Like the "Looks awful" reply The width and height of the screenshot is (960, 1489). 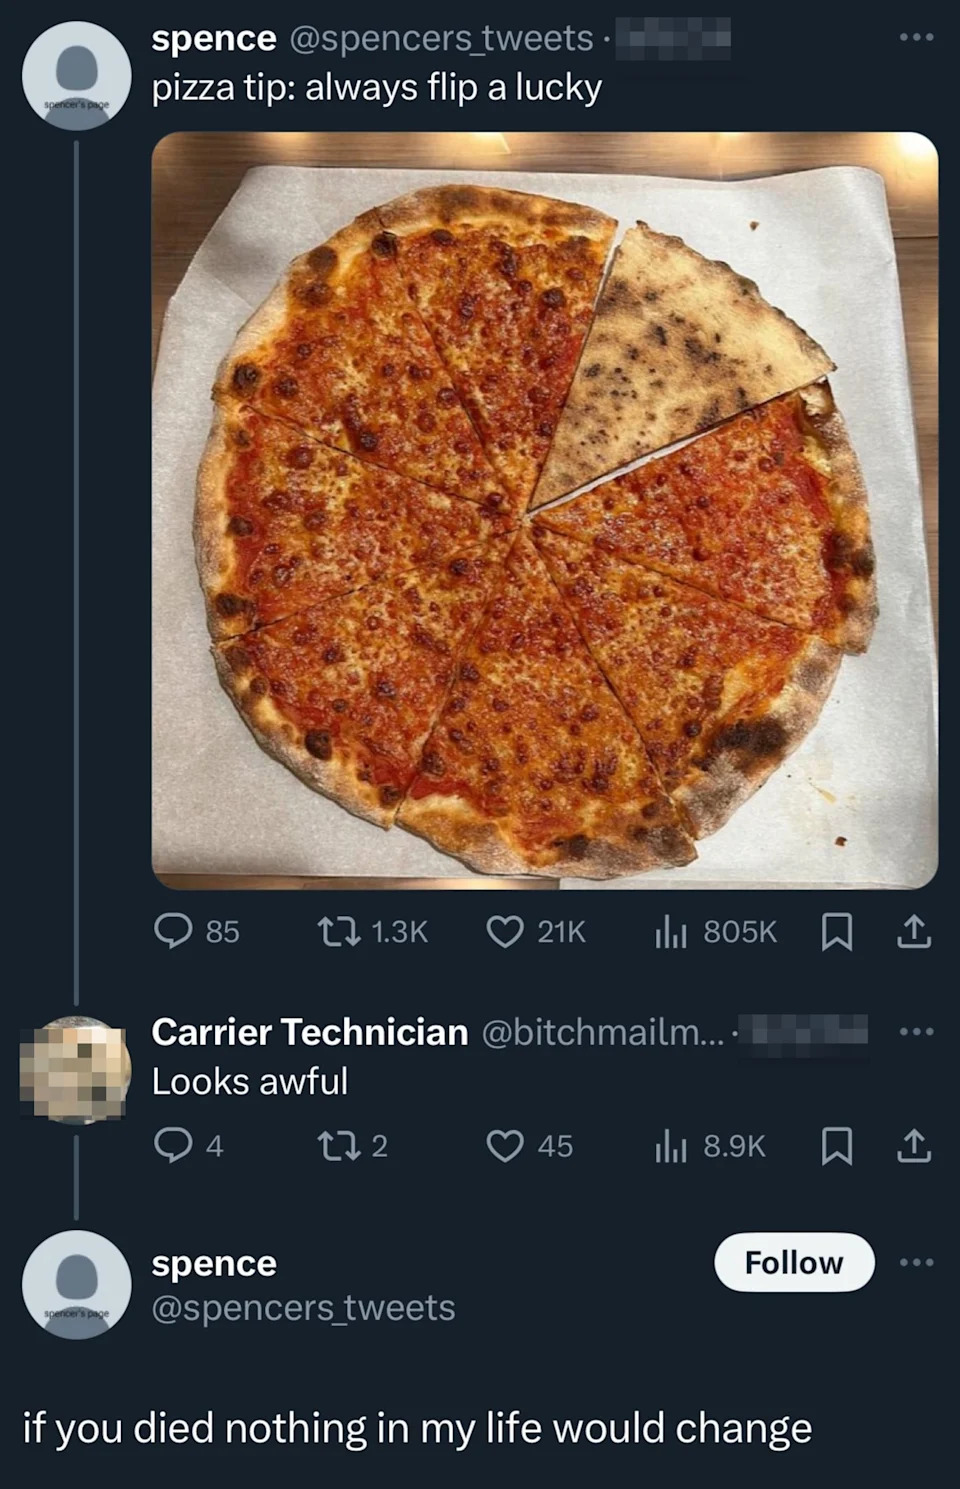pyautogui.click(x=505, y=1146)
